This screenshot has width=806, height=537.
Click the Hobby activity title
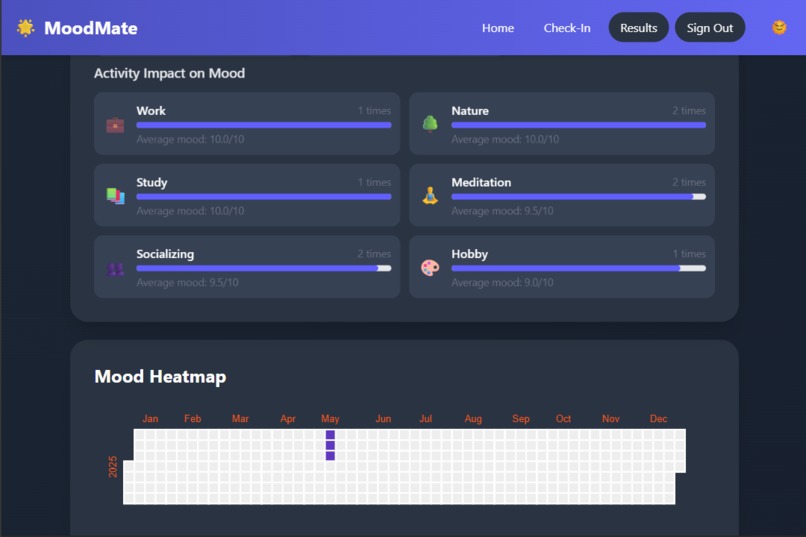click(x=469, y=254)
